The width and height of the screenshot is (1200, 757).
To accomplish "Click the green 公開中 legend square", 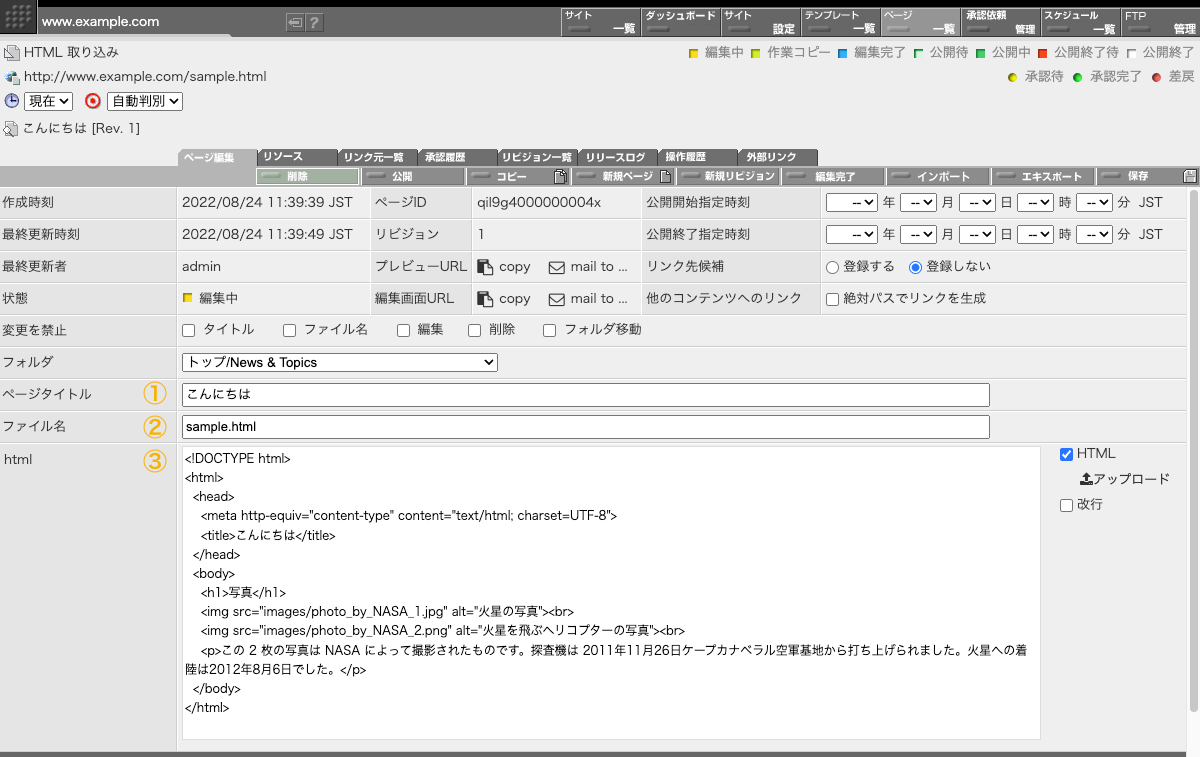I will pyautogui.click(x=981, y=53).
